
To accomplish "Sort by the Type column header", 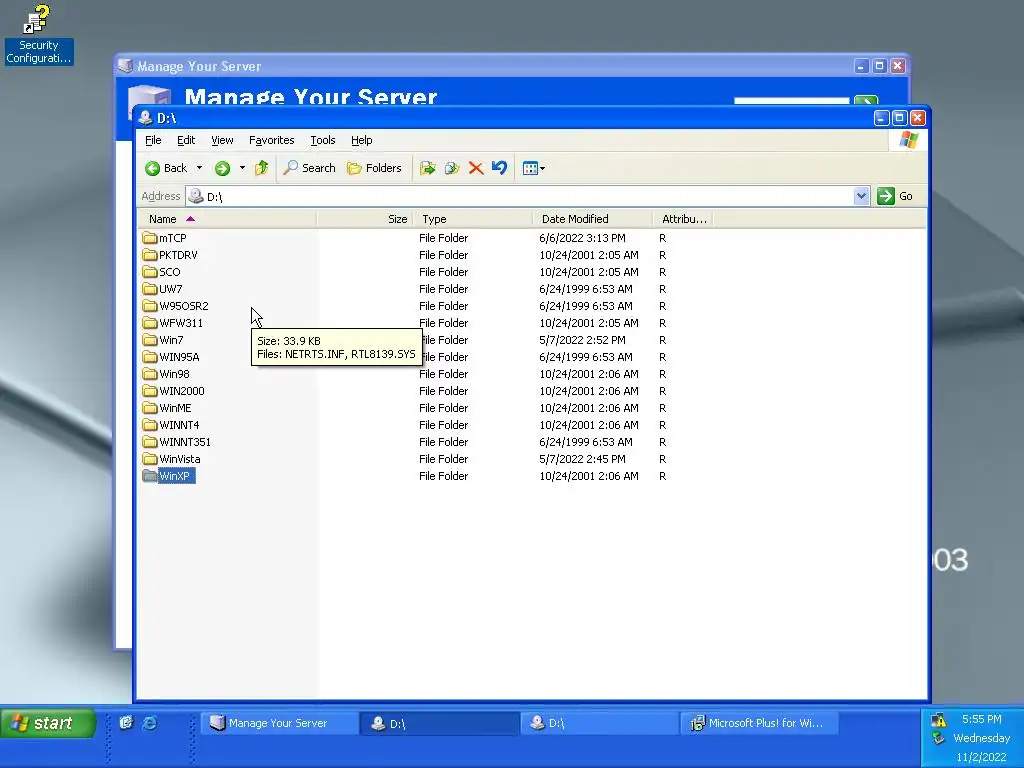I will 473,219.
